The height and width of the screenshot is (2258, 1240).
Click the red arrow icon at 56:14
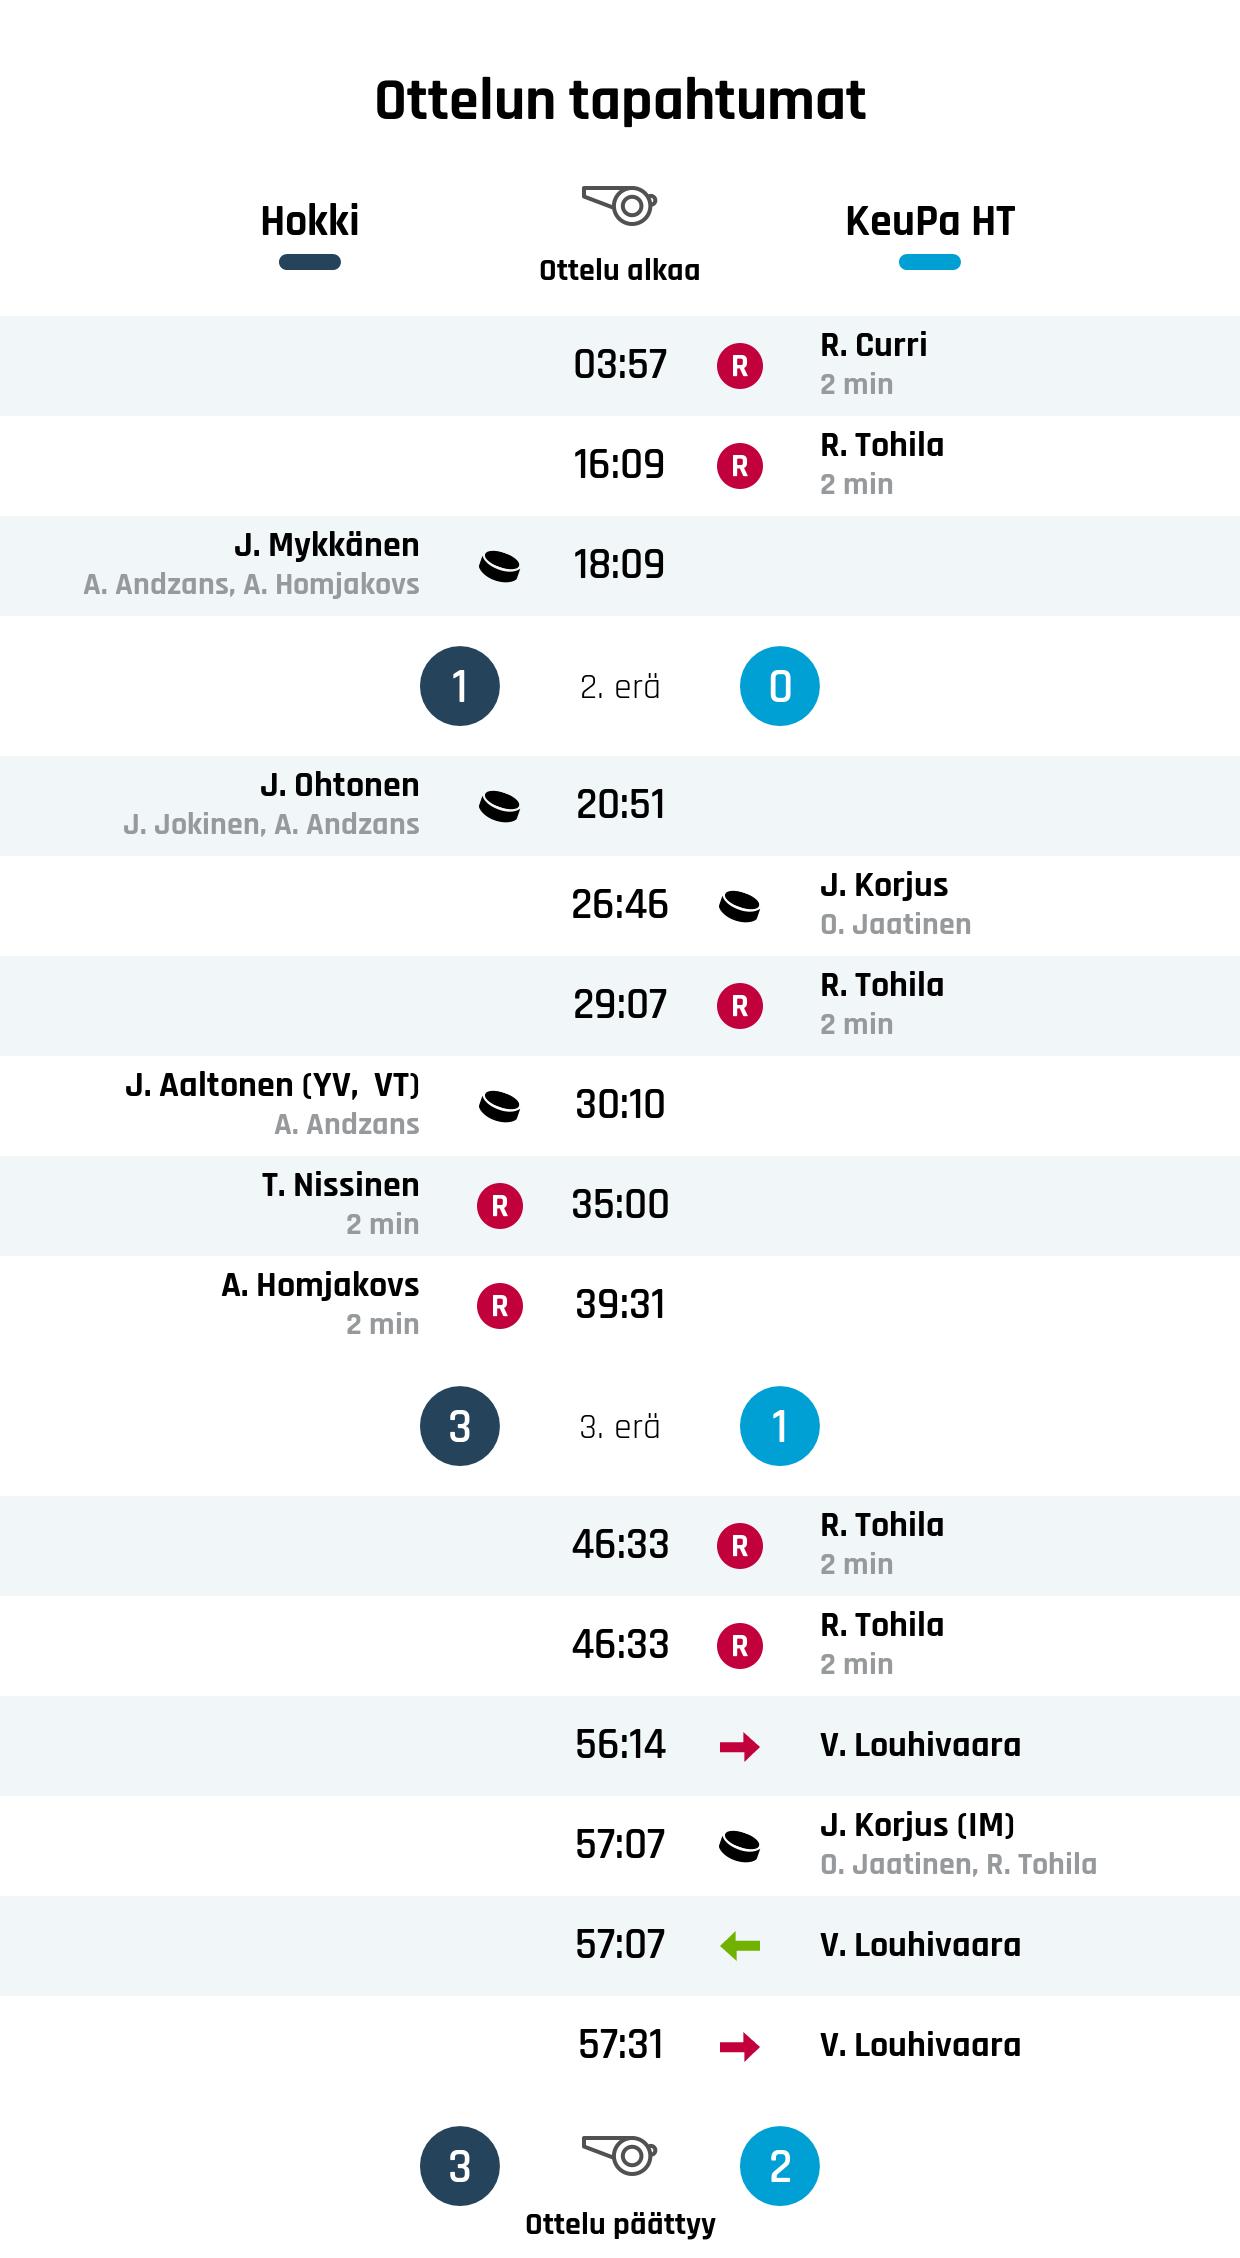pyautogui.click(x=740, y=1746)
